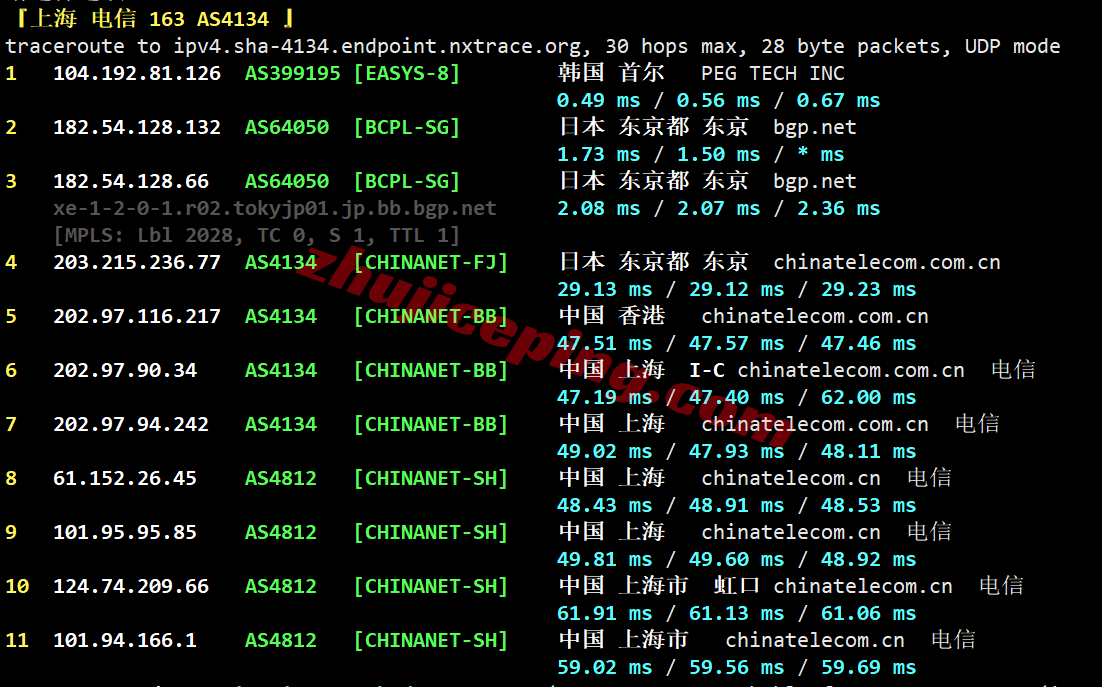Click AS399195 in hop 1
This screenshot has height=687, width=1102.
pyautogui.click(x=292, y=73)
